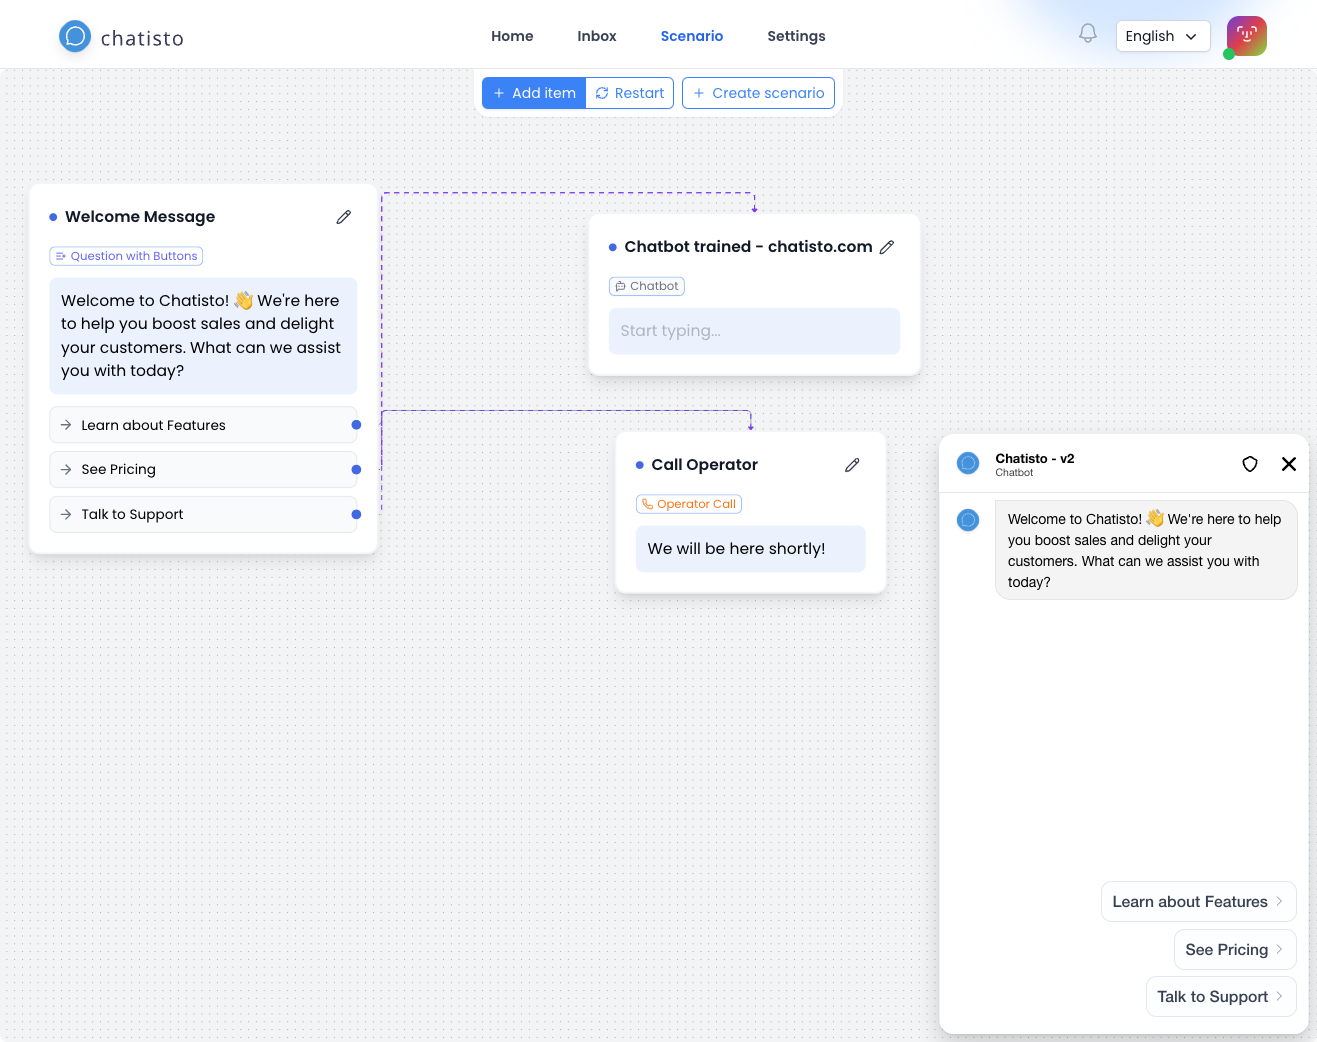Screen dimensions: 1317x1042
Task: Open the user profile avatar
Action: 1247,36
